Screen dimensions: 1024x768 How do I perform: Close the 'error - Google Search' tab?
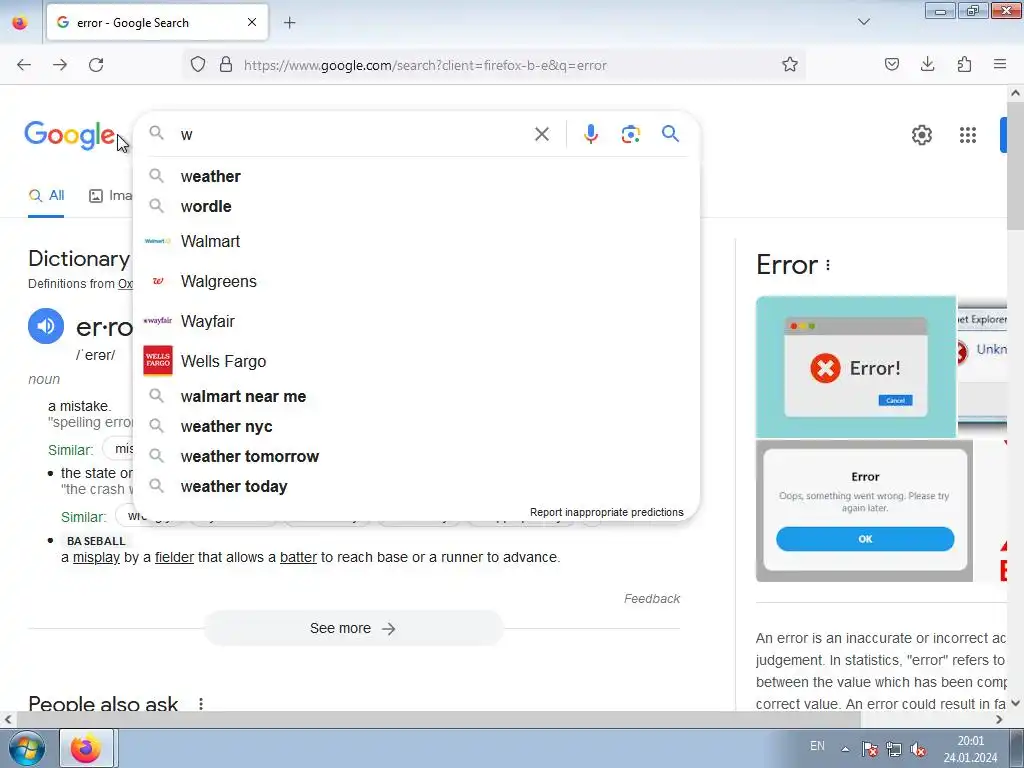point(251,22)
